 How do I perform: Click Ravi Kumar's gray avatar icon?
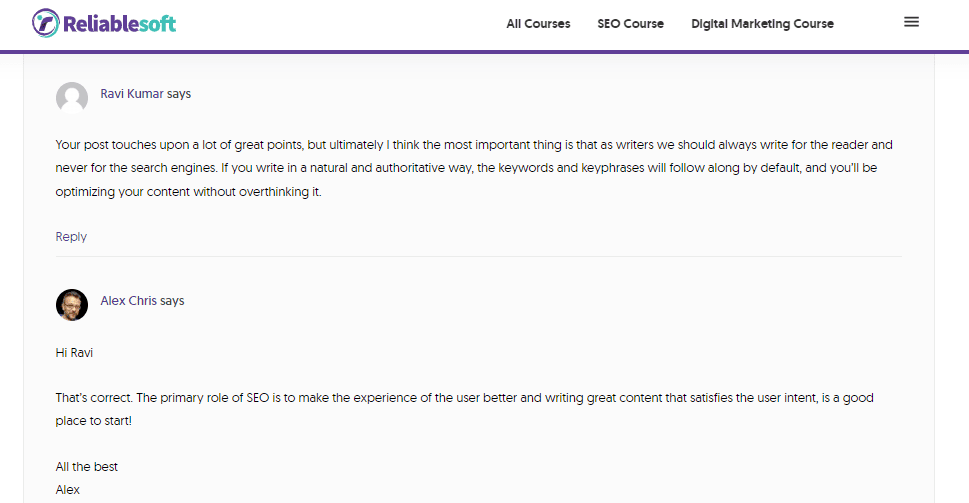pyautogui.click(x=72, y=98)
